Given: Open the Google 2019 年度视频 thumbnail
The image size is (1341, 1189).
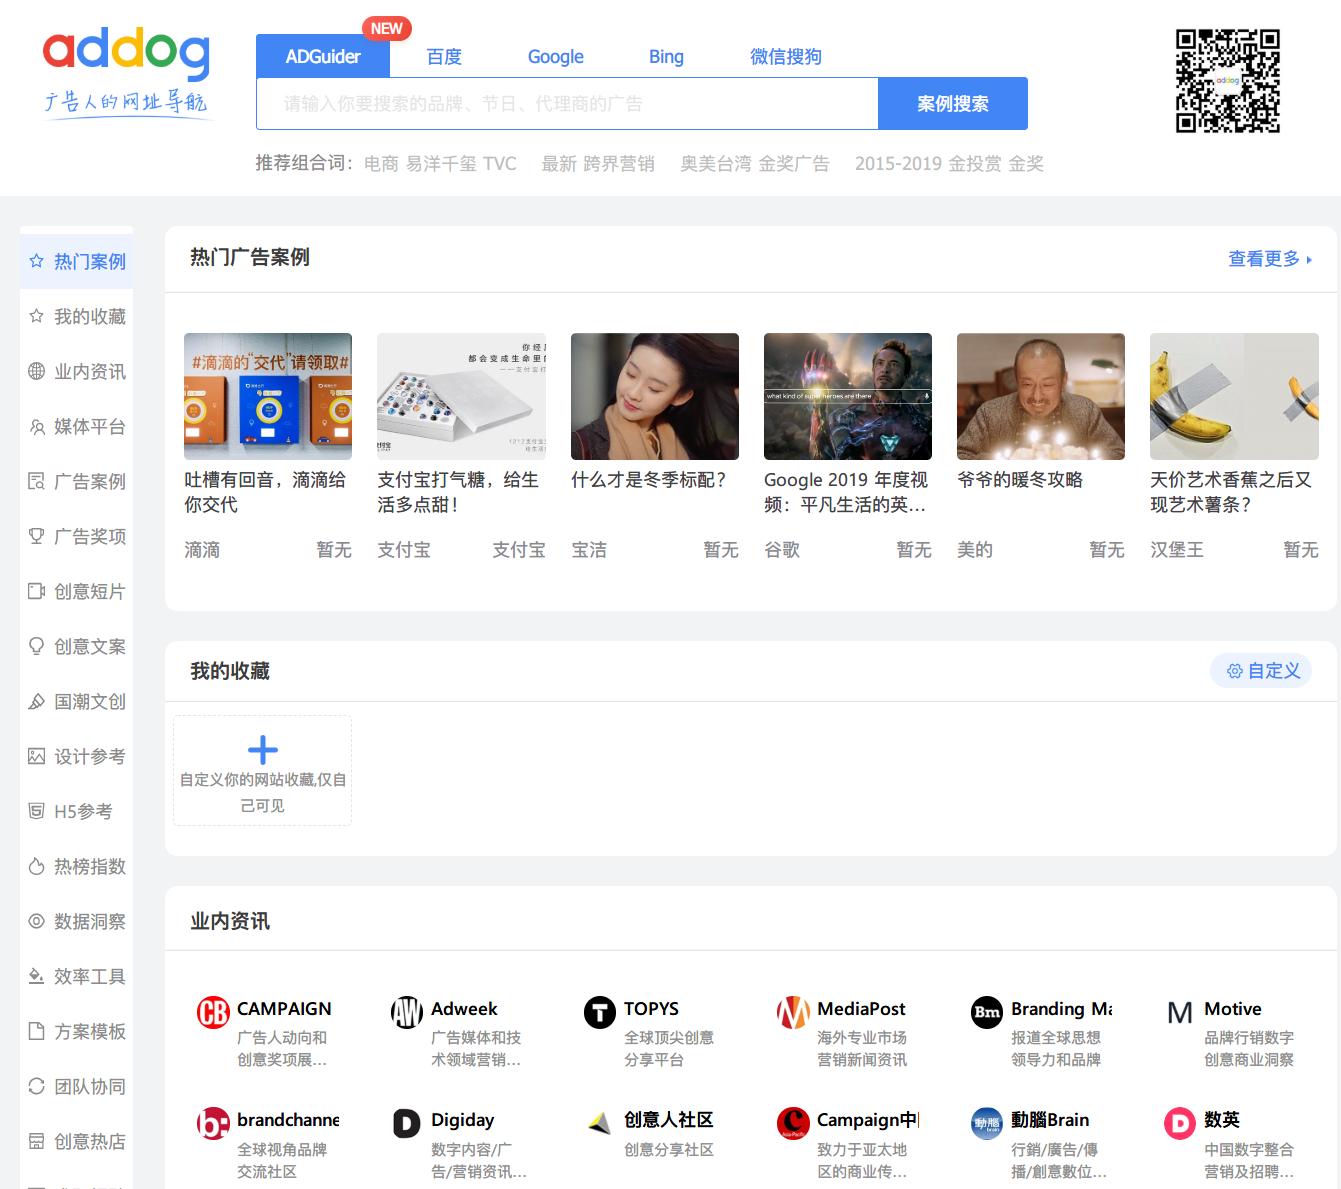Looking at the screenshot, I should 847,396.
